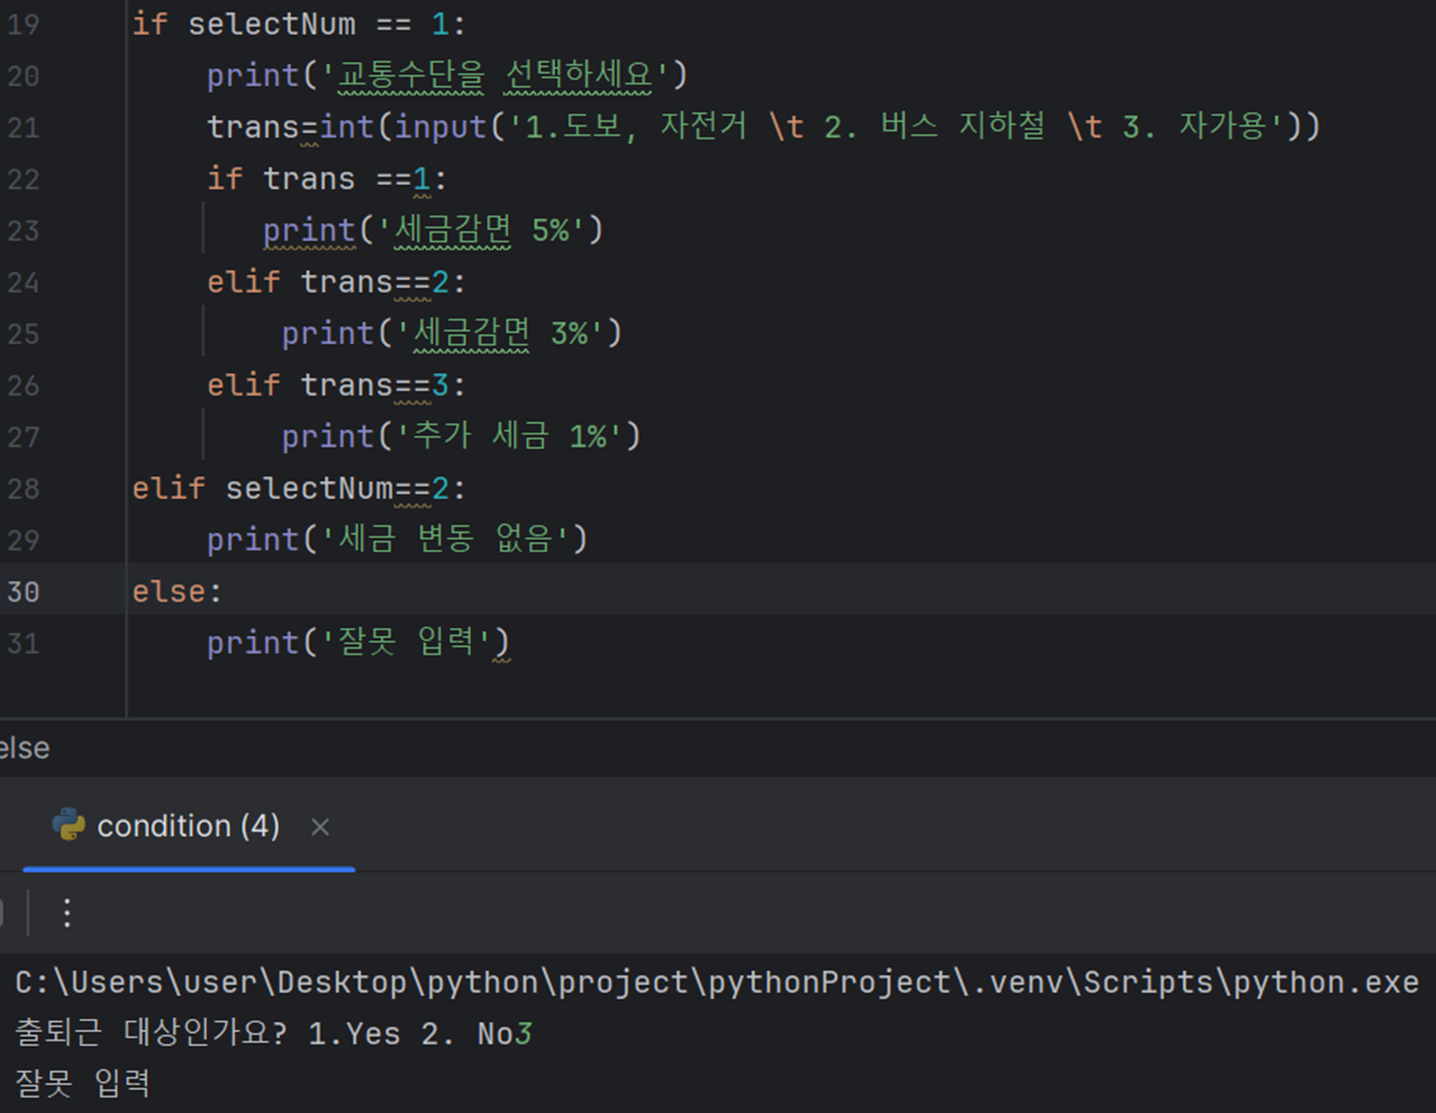1436x1113 pixels.
Task: Select the condition (4) run tab
Action: [x=189, y=826]
